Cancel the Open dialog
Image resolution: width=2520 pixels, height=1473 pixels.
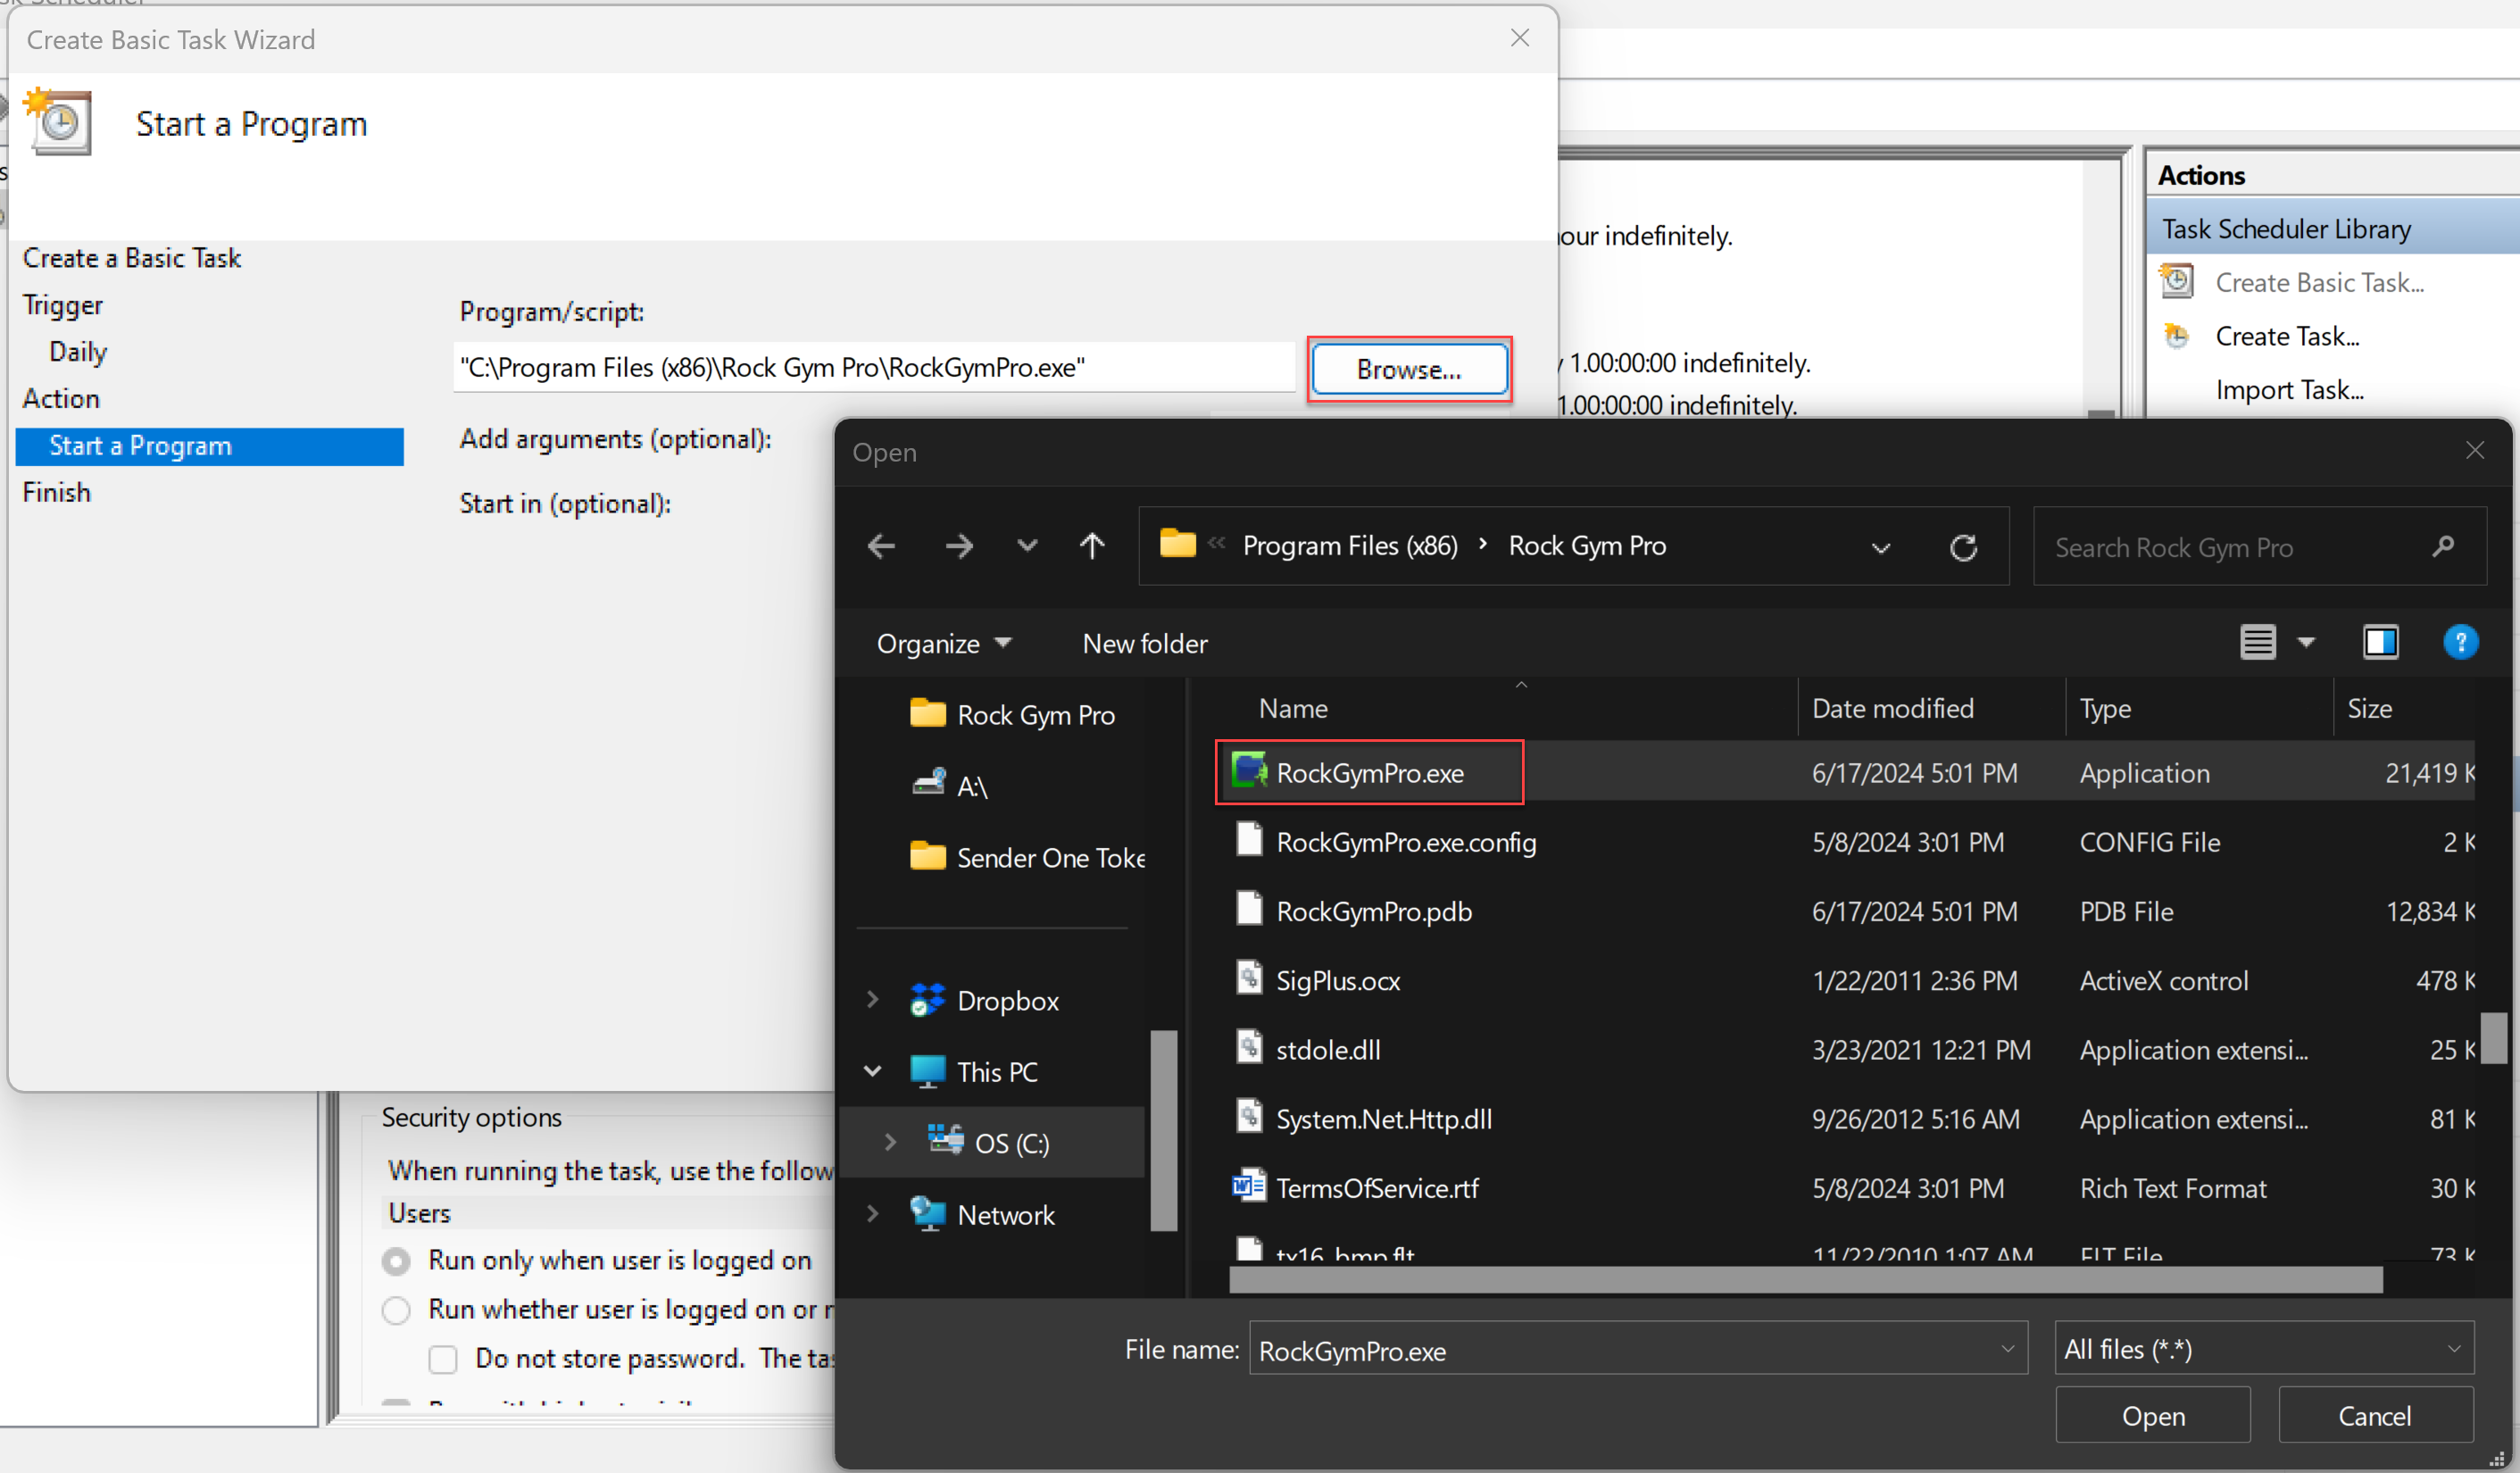pyautogui.click(x=2375, y=1415)
